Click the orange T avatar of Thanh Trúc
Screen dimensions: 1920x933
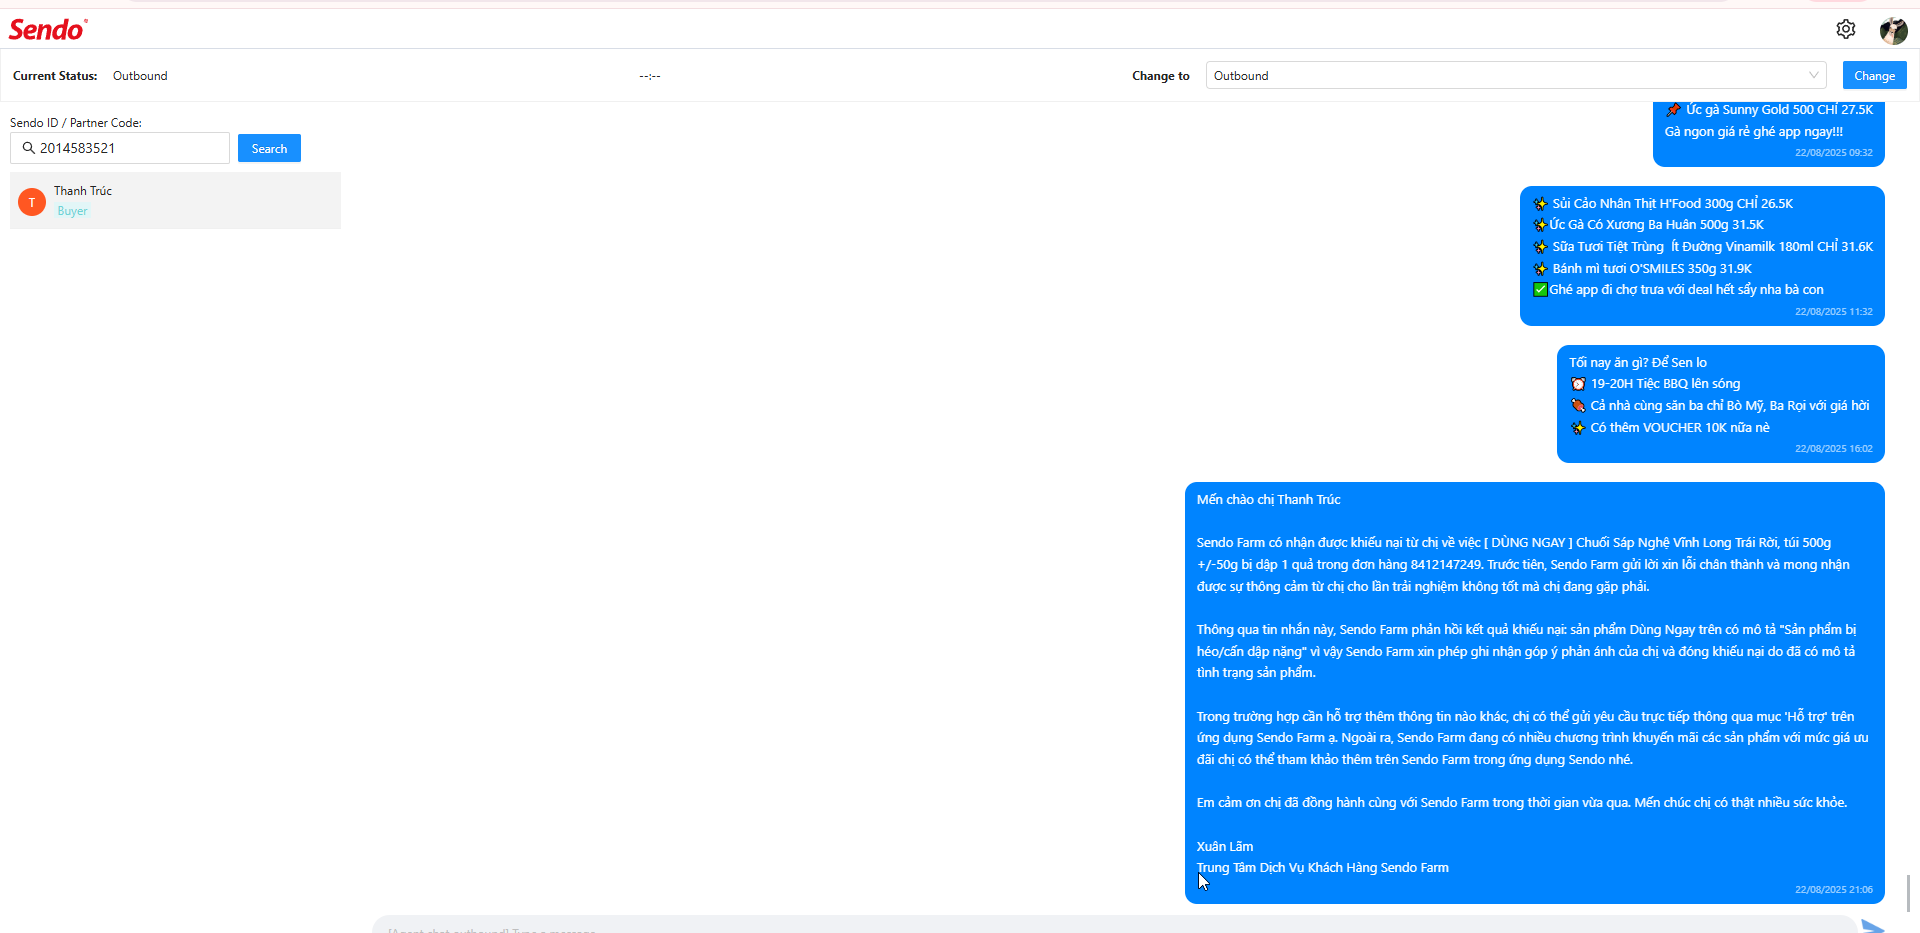[32, 202]
